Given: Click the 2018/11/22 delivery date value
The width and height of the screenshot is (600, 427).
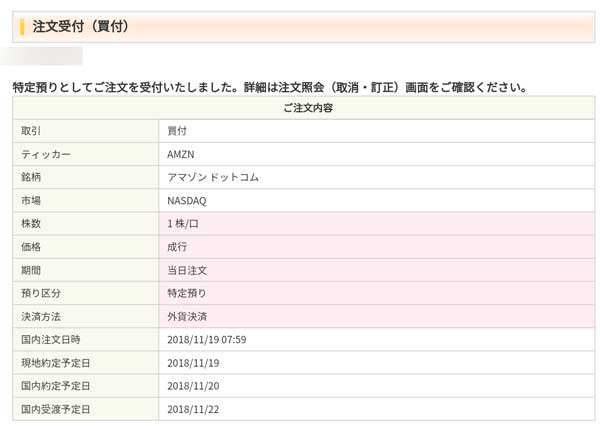Looking at the screenshot, I should click(193, 409).
